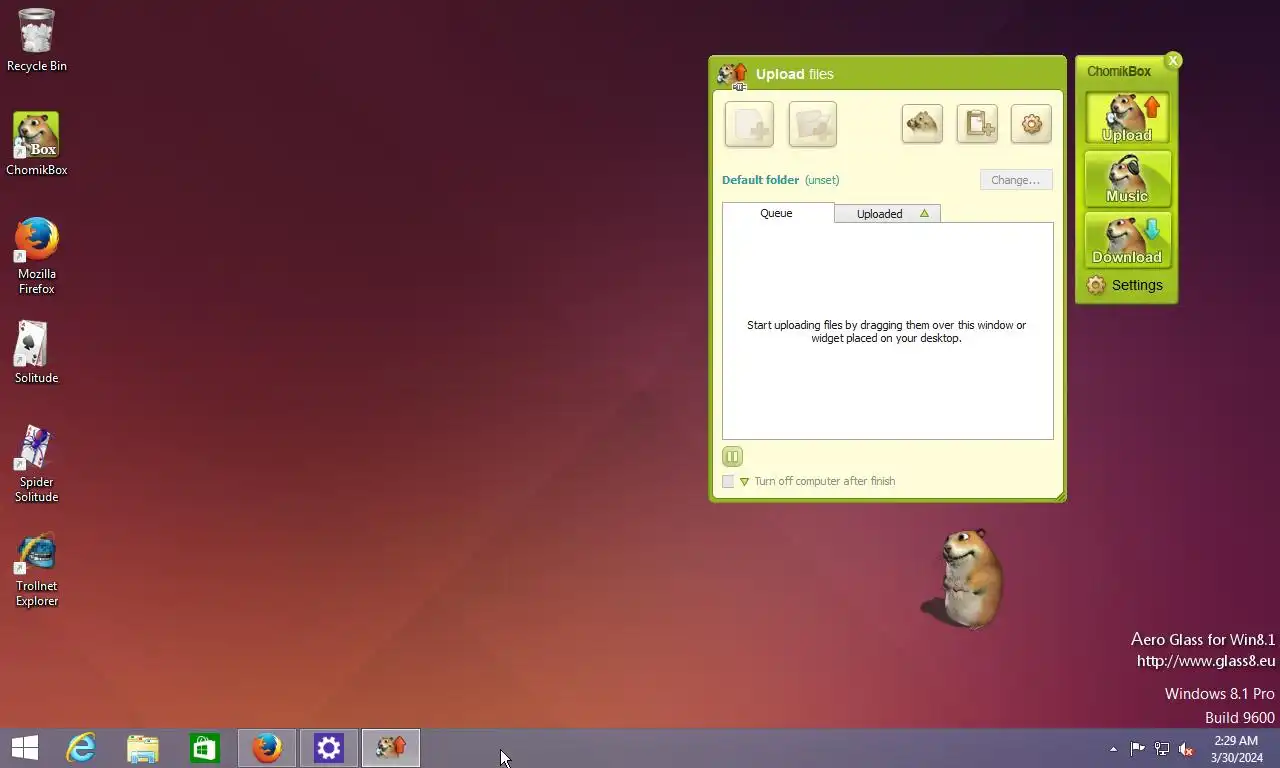
Task: Open the Action Center flag icon
Action: point(1137,749)
